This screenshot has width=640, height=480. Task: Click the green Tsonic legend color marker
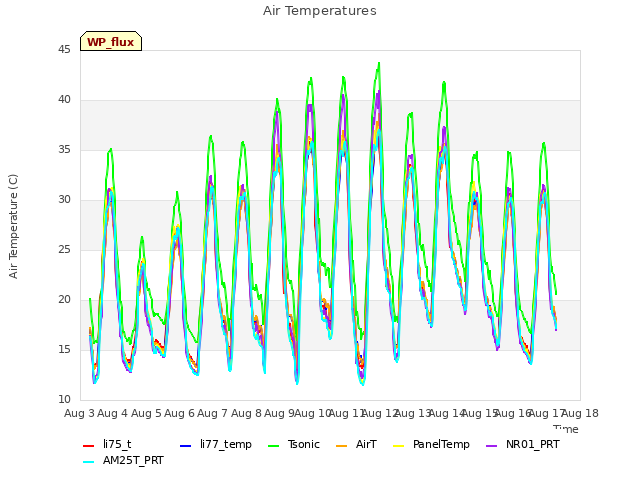pos(274,445)
